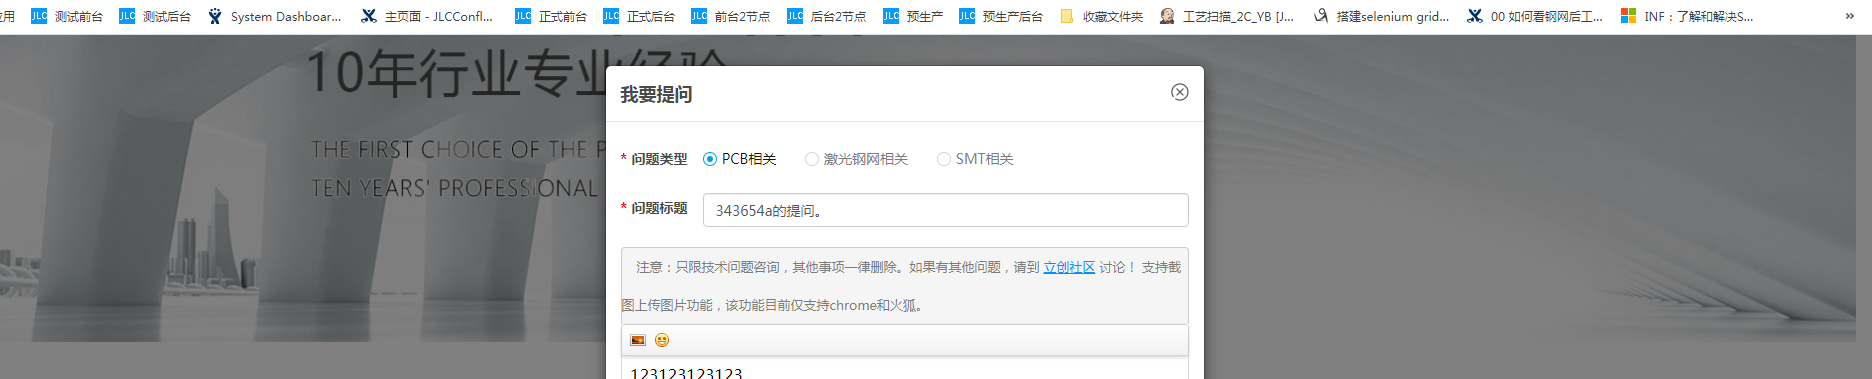Image resolution: width=1872 pixels, height=379 pixels.
Task: Select the SMT相关 question type
Action: 975,159
